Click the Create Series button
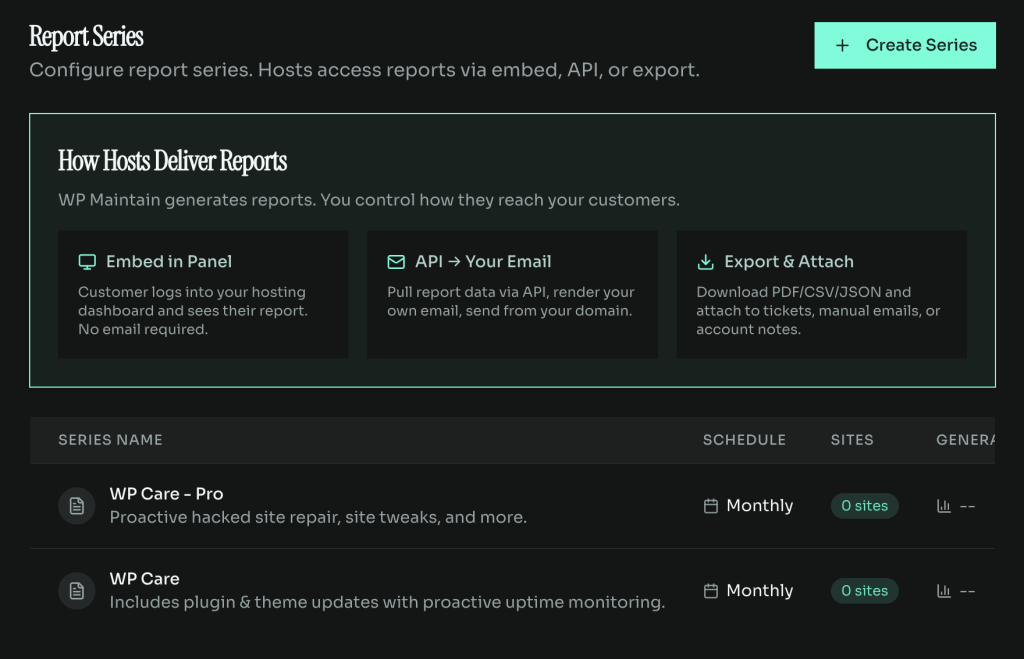 click(x=904, y=45)
